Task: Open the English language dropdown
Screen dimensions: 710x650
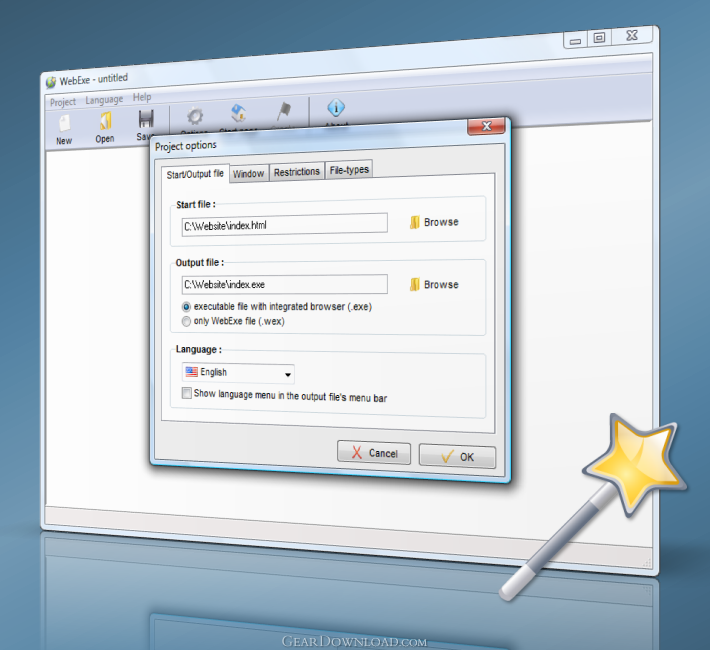Action: [x=238, y=373]
